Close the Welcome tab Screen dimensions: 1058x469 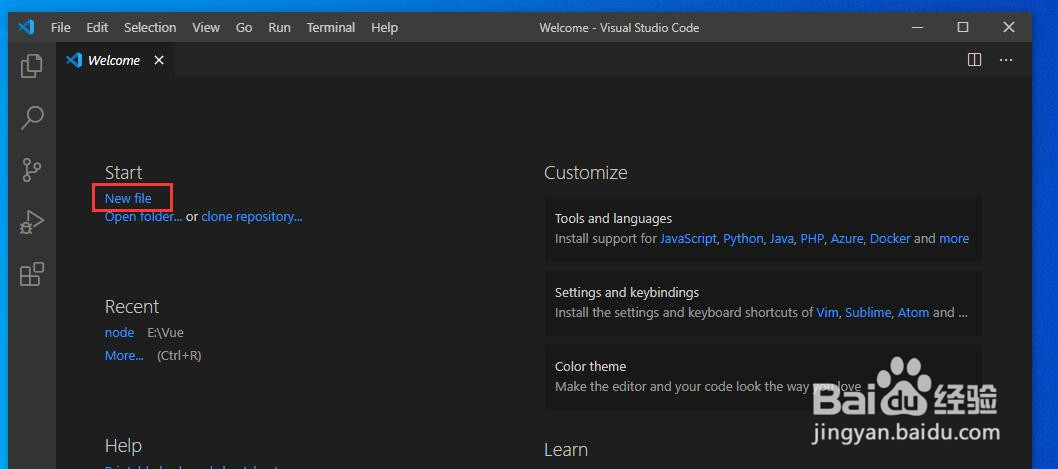[159, 60]
